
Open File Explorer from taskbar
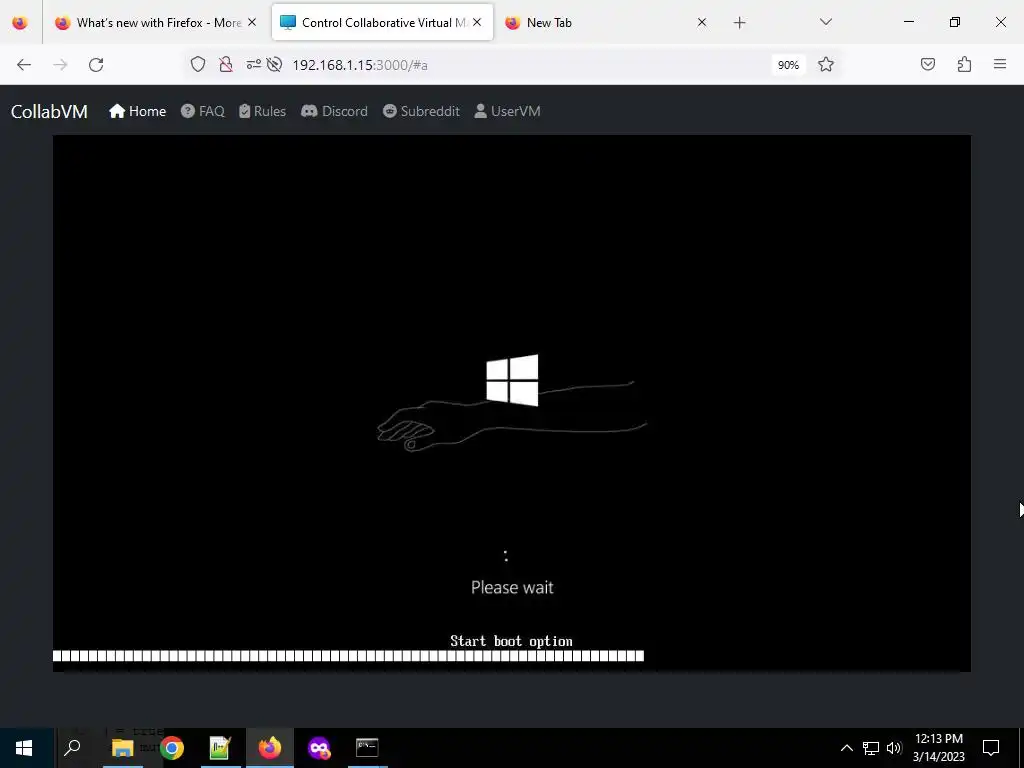pyautogui.click(x=123, y=748)
